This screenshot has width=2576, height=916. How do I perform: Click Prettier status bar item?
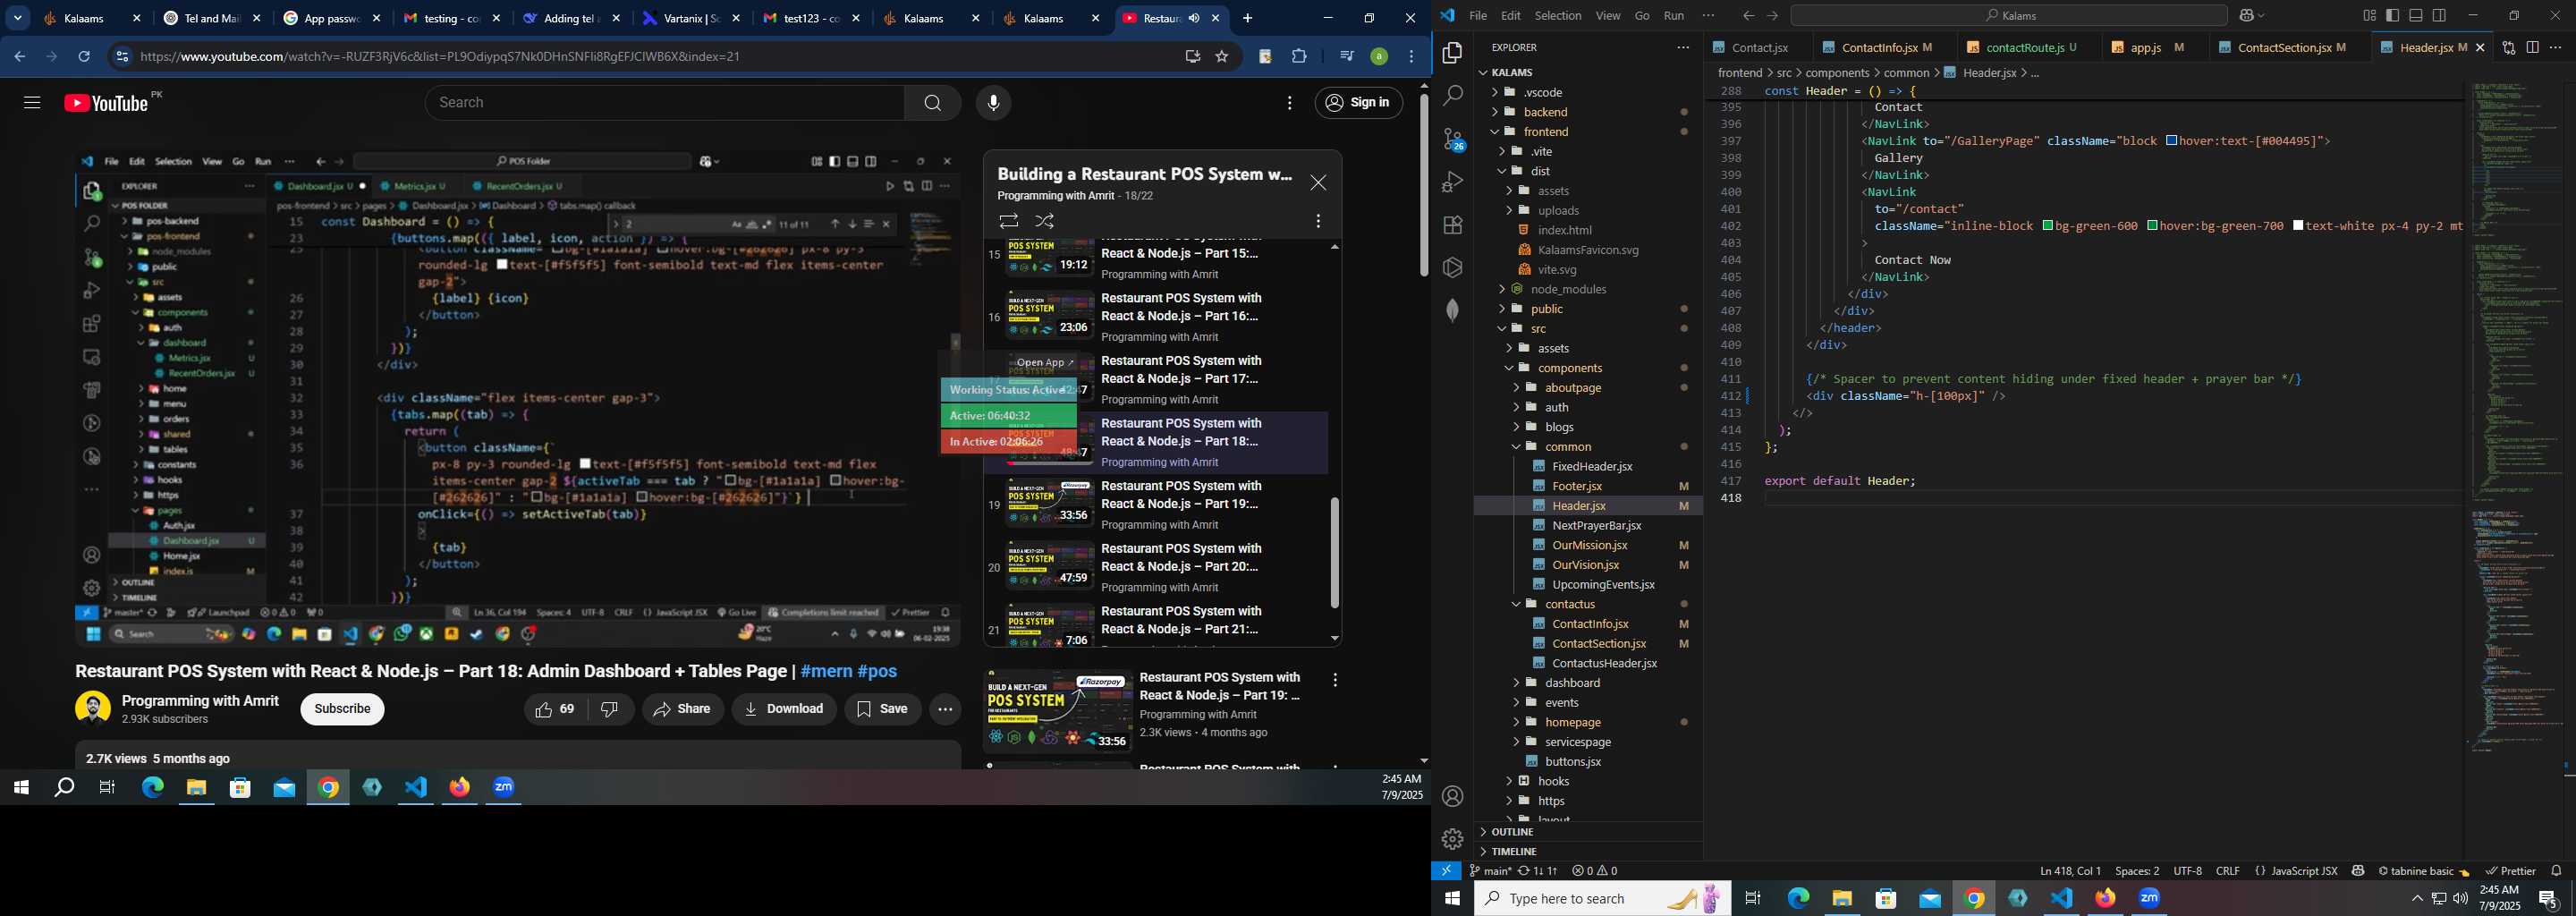tap(2510, 871)
